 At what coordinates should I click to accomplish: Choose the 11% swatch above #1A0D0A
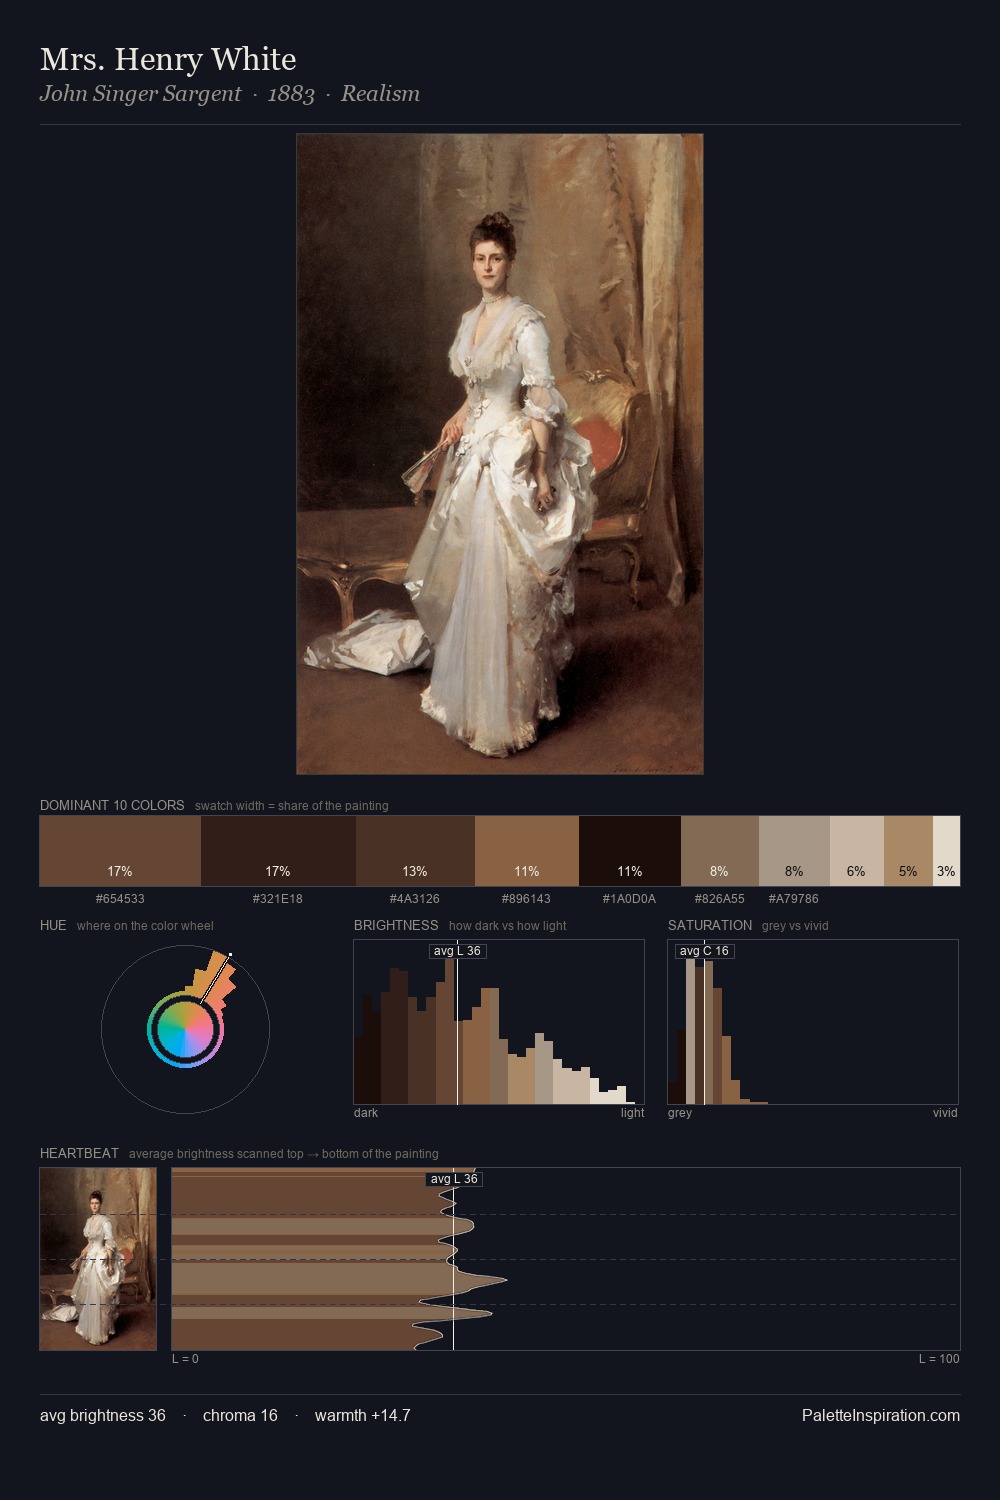tap(630, 851)
